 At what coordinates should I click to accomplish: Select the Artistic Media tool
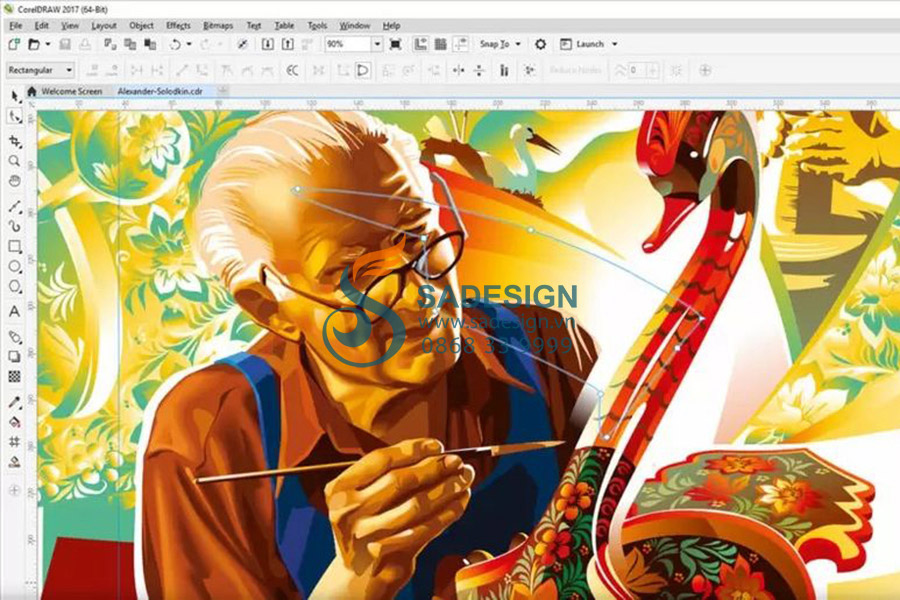[15, 226]
